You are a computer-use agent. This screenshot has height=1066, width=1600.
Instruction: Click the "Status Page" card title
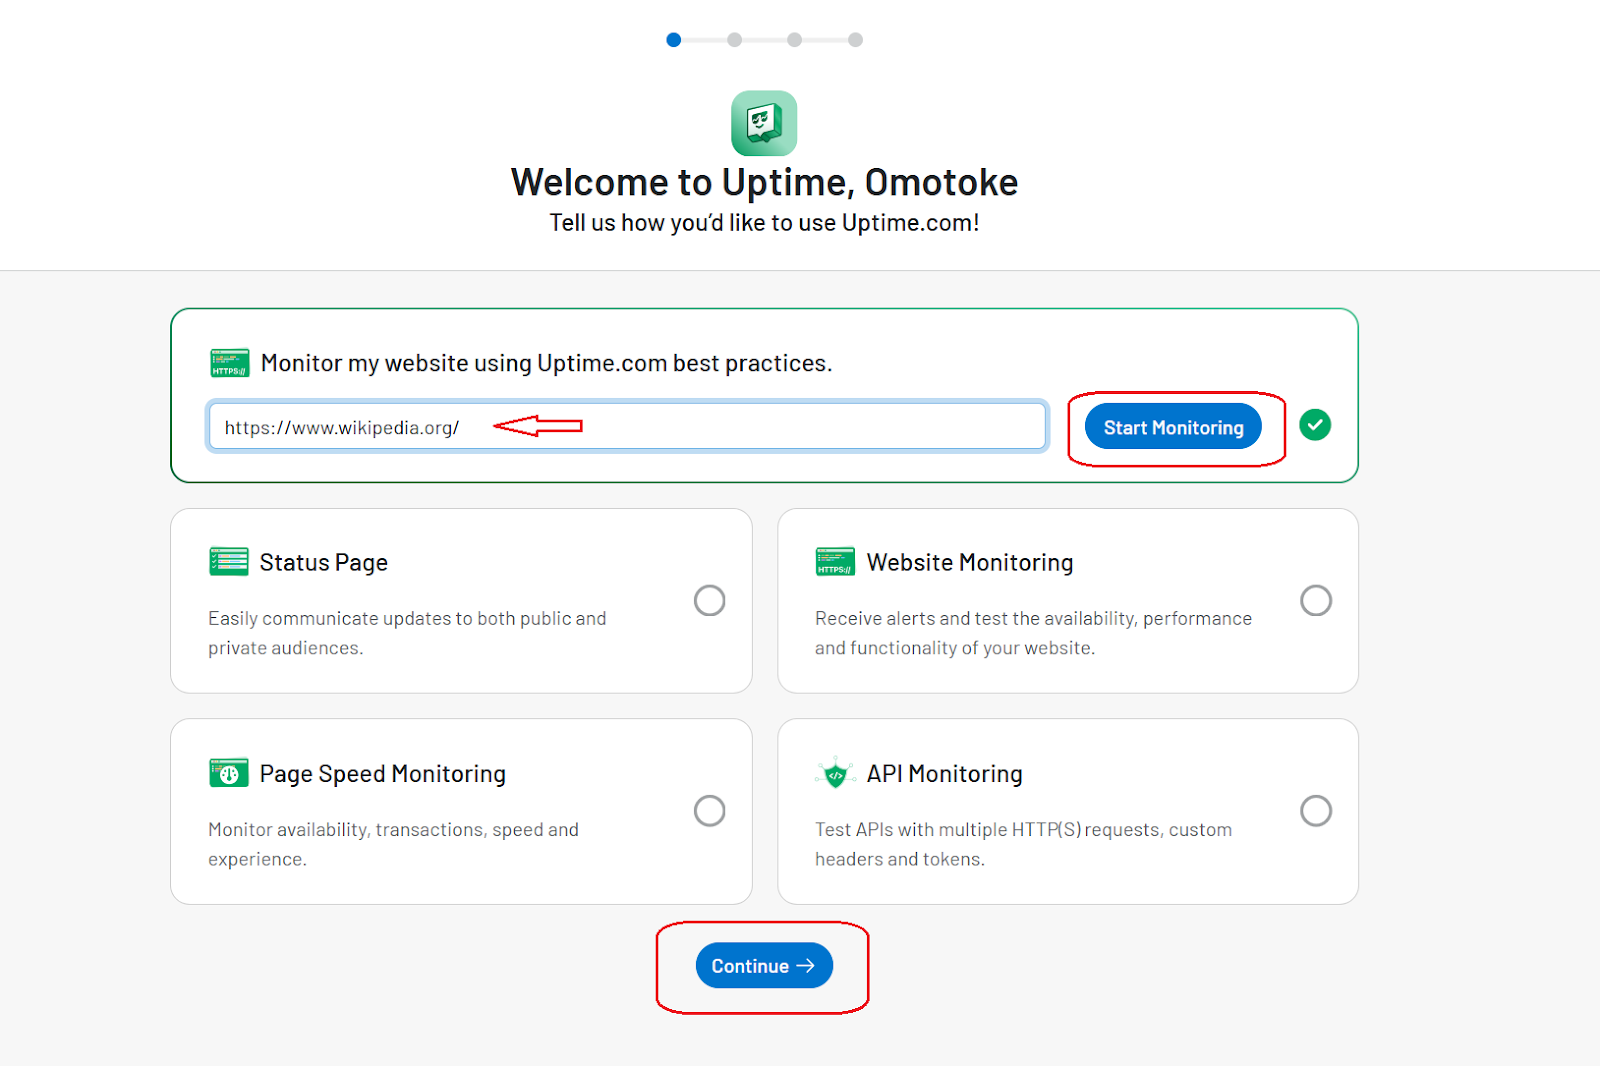pos(324,563)
